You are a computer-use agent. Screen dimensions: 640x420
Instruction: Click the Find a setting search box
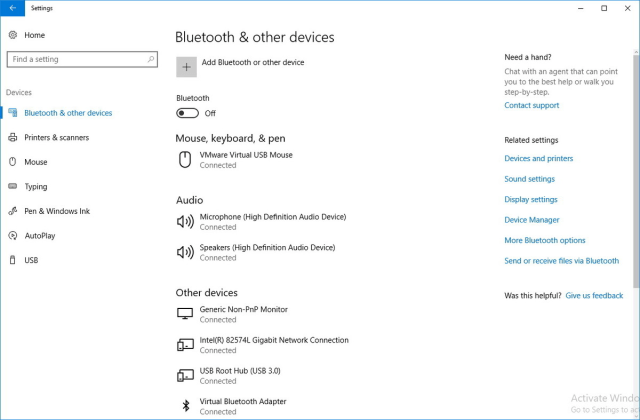[82, 59]
